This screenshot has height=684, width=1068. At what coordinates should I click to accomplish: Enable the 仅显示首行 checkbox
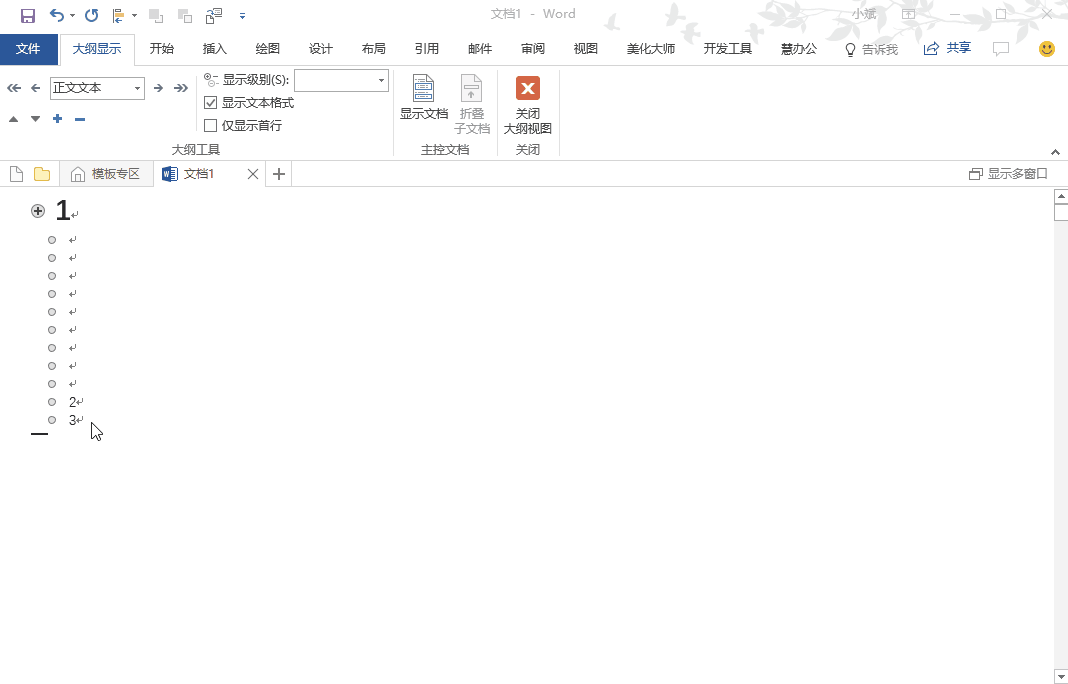click(210, 125)
